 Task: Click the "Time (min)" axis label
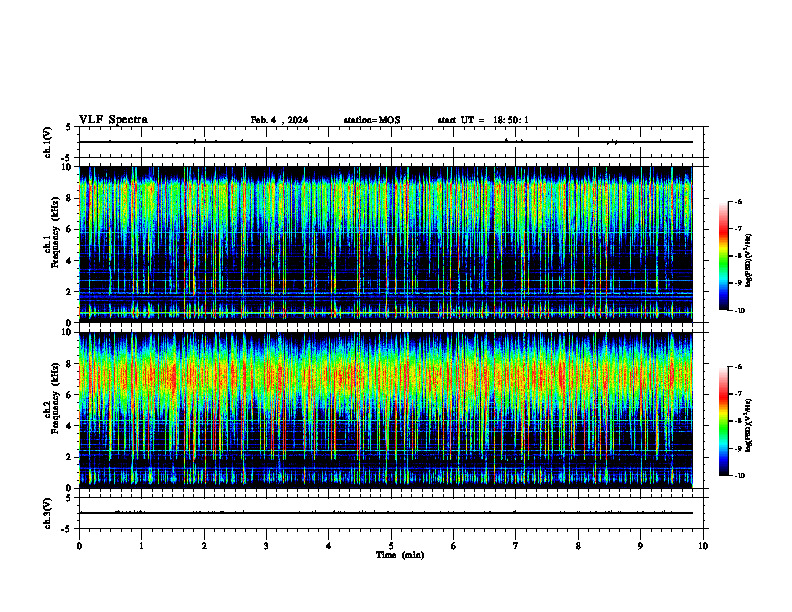pos(400,555)
